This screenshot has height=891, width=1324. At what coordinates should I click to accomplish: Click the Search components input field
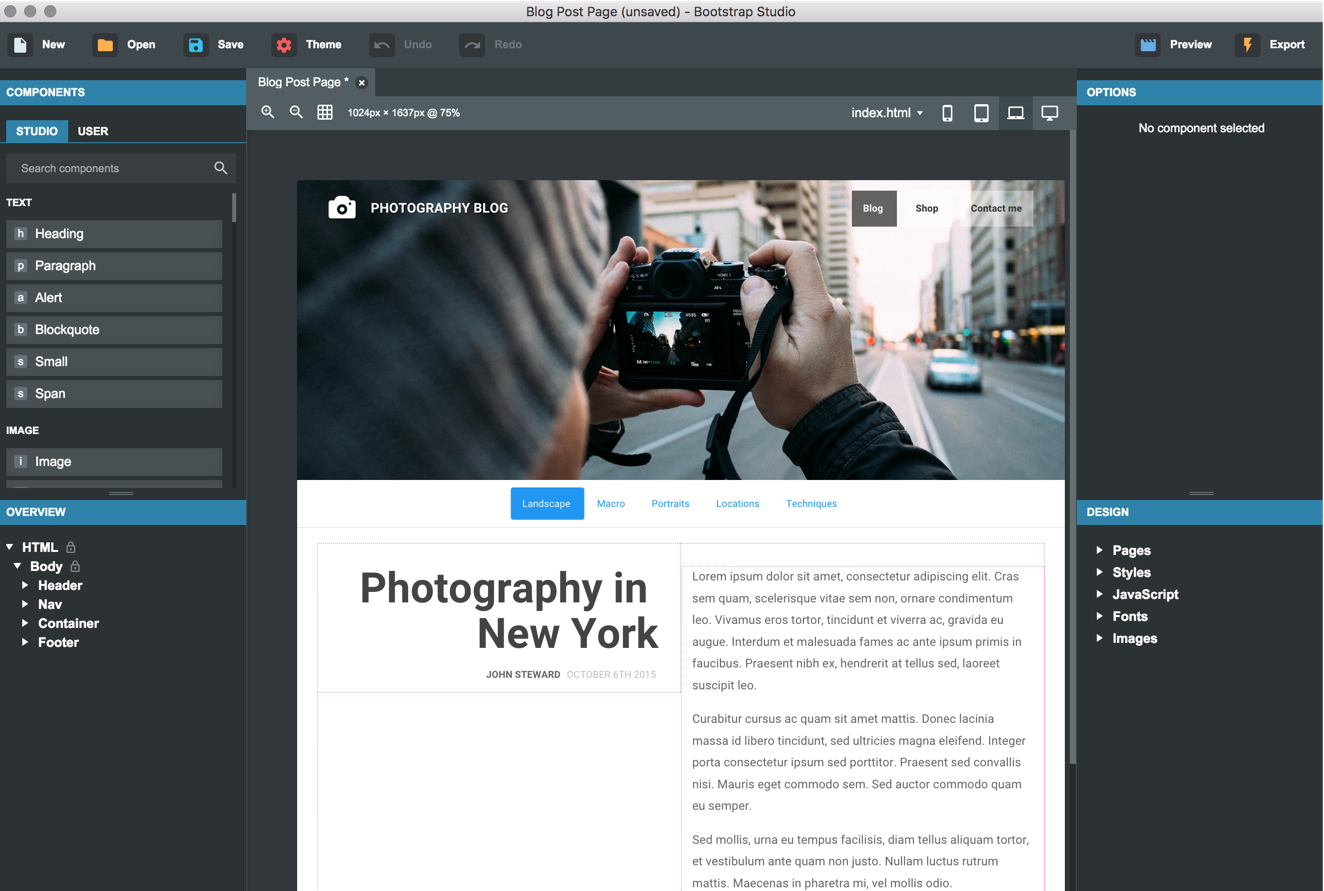point(110,168)
